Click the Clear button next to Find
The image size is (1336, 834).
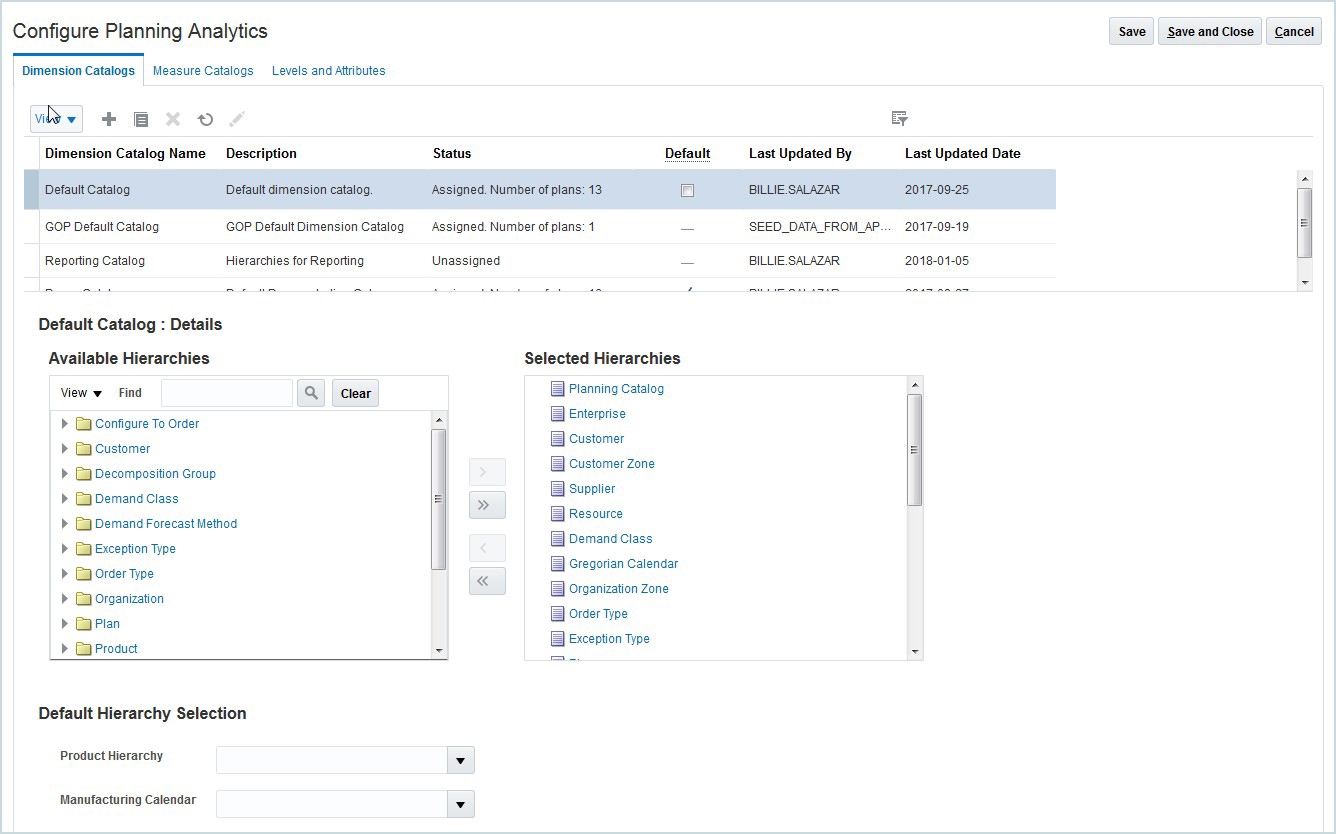(x=355, y=393)
